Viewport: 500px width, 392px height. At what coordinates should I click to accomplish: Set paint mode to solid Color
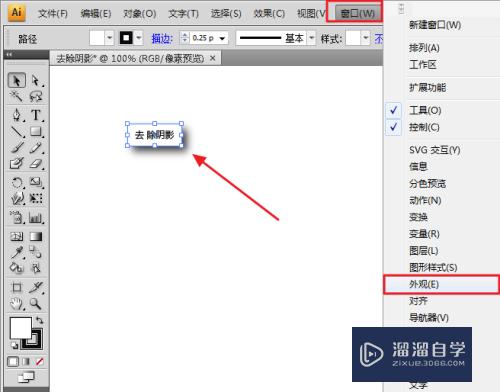(x=13, y=362)
